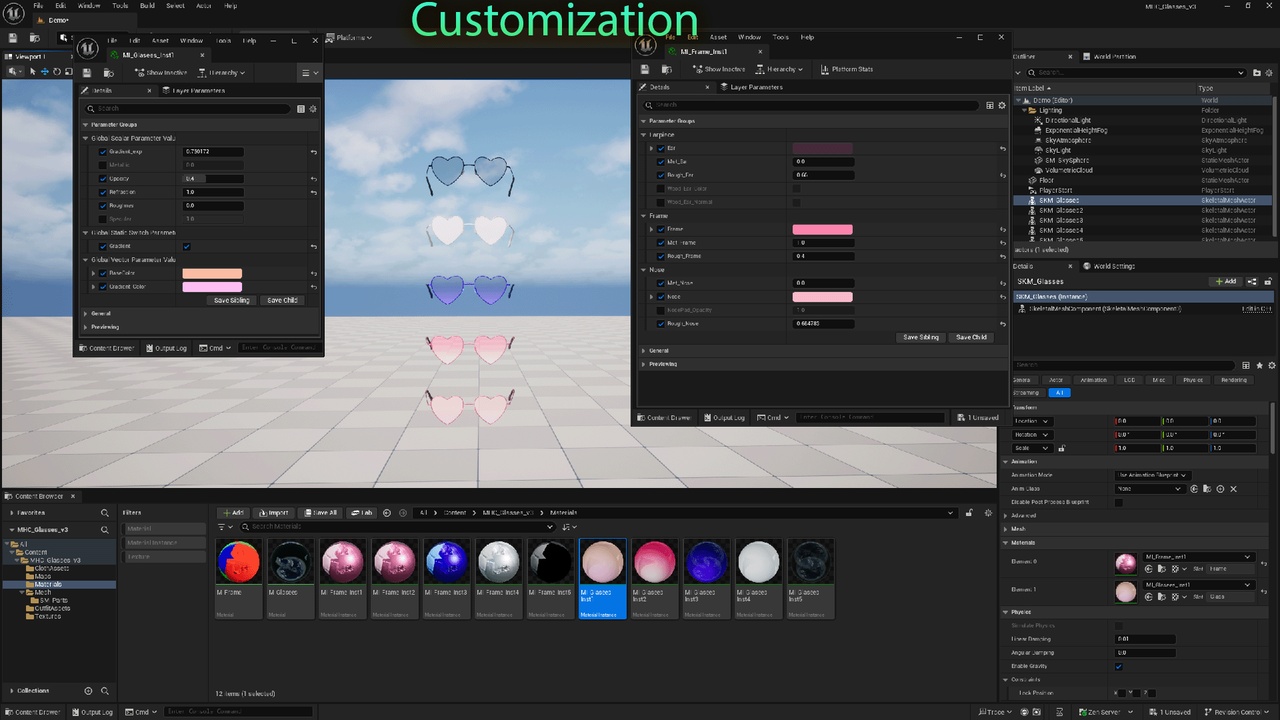1280x720 pixels.
Task: Click Save All in Content Browser
Action: (321, 513)
